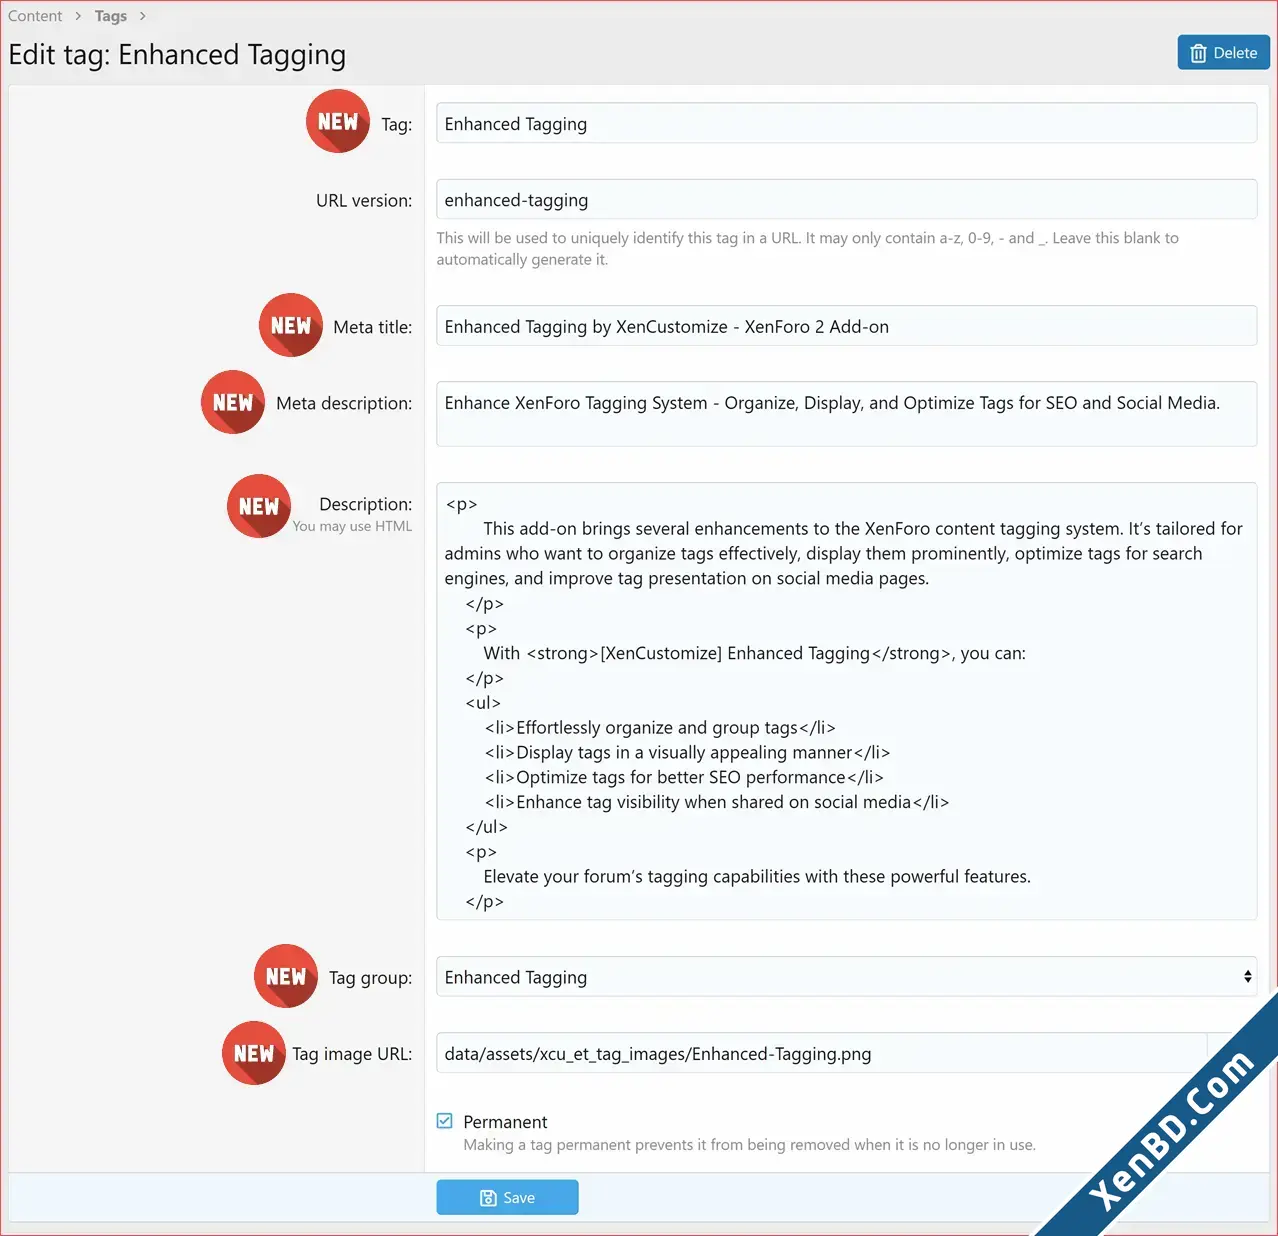Image resolution: width=1278 pixels, height=1236 pixels.
Task: Click the NEW badge beside Meta description
Action: (x=233, y=403)
